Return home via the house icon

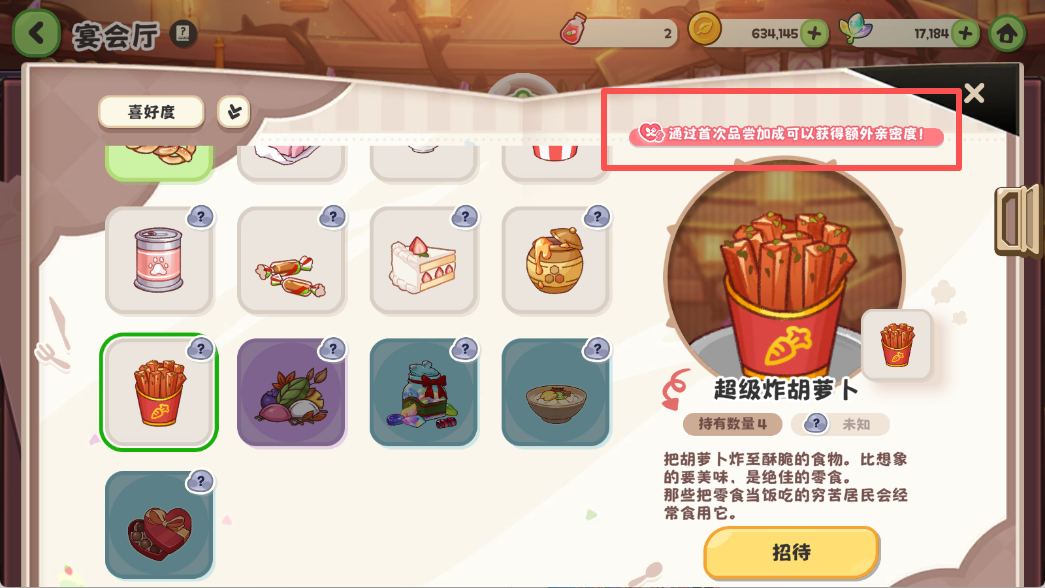[1007, 33]
